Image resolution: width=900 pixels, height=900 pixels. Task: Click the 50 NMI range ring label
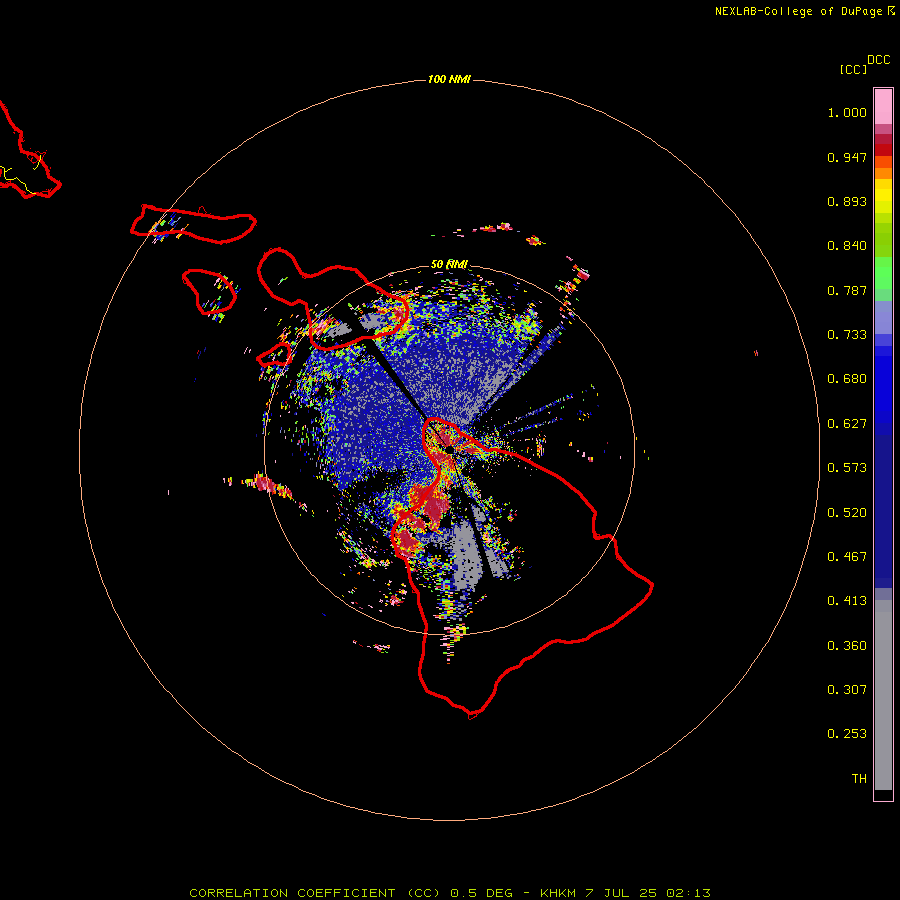pyautogui.click(x=449, y=264)
